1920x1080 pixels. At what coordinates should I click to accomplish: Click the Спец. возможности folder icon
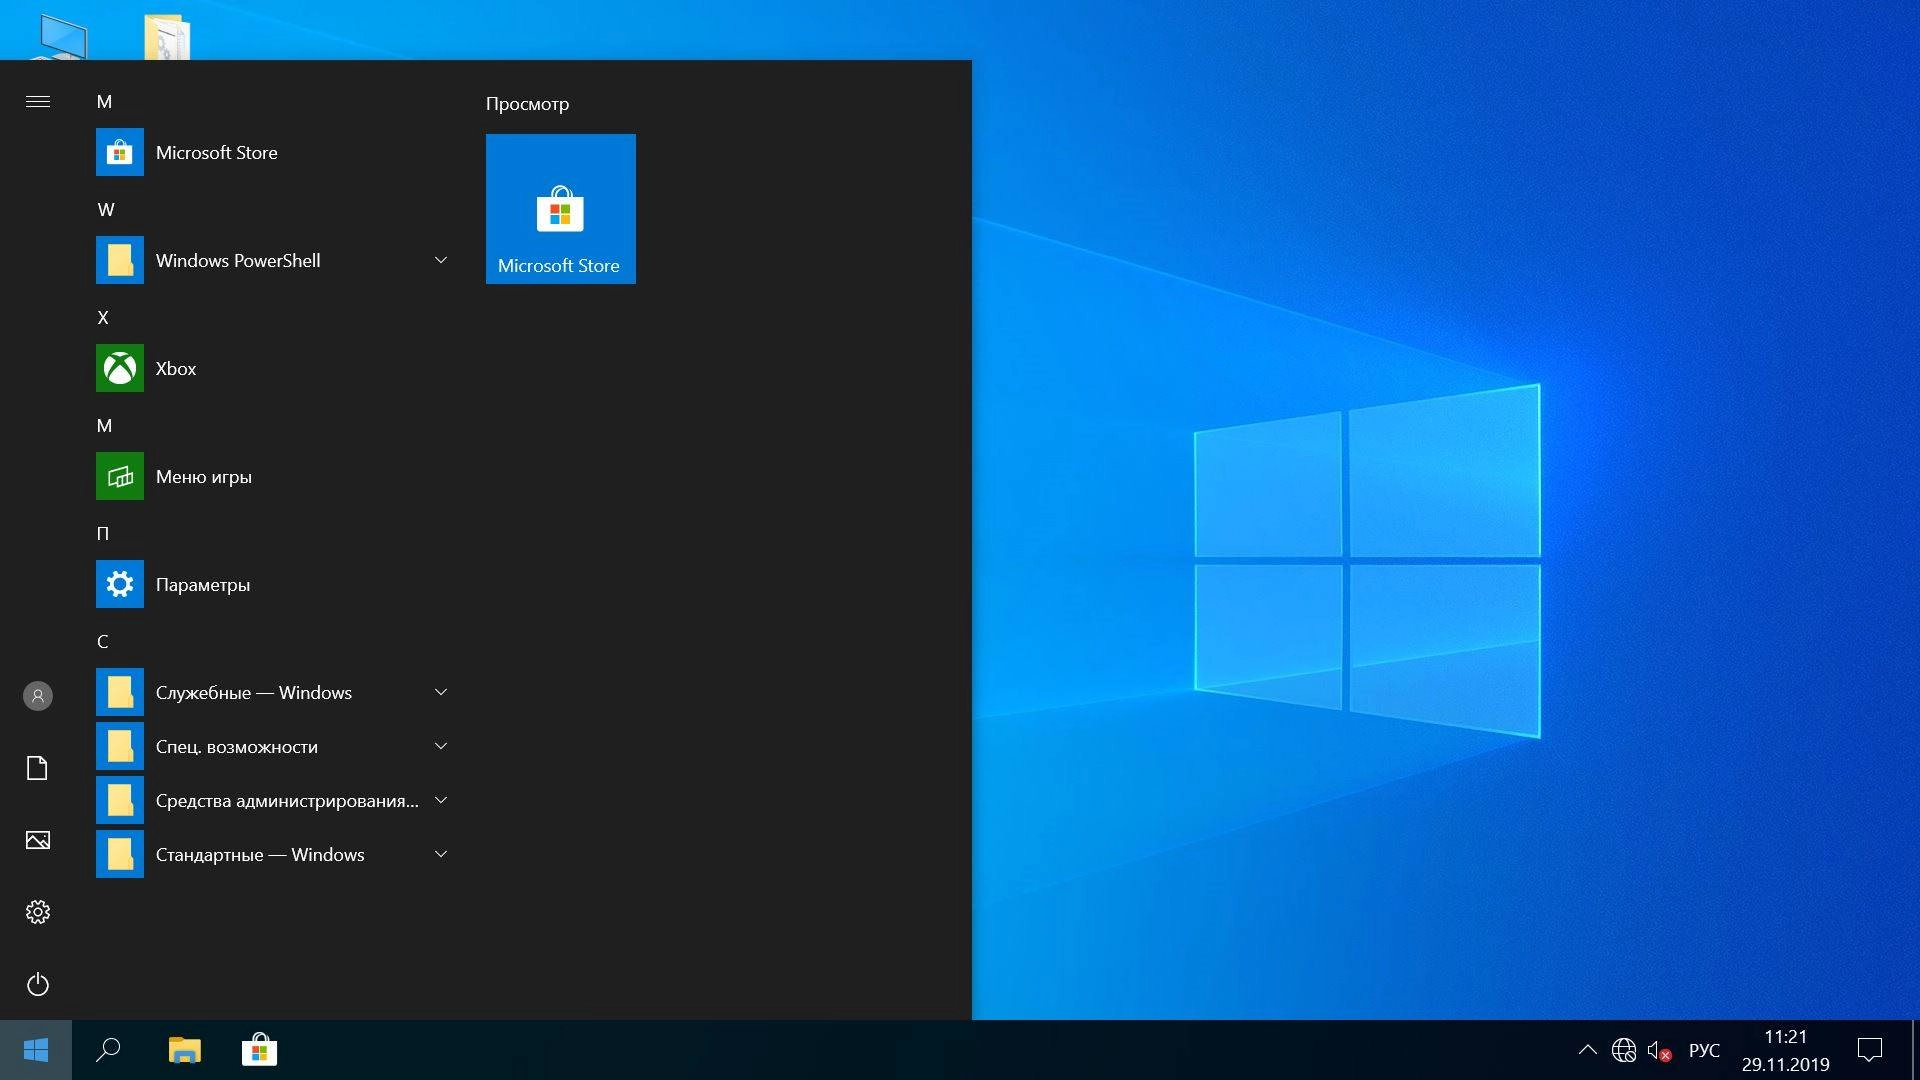pyautogui.click(x=120, y=746)
